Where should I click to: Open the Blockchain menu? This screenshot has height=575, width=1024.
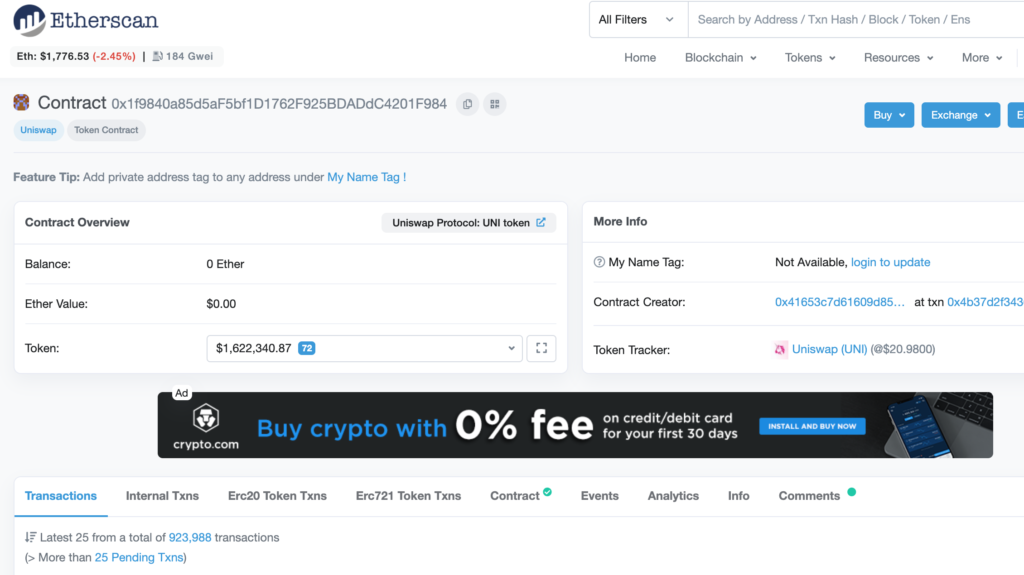pos(720,58)
